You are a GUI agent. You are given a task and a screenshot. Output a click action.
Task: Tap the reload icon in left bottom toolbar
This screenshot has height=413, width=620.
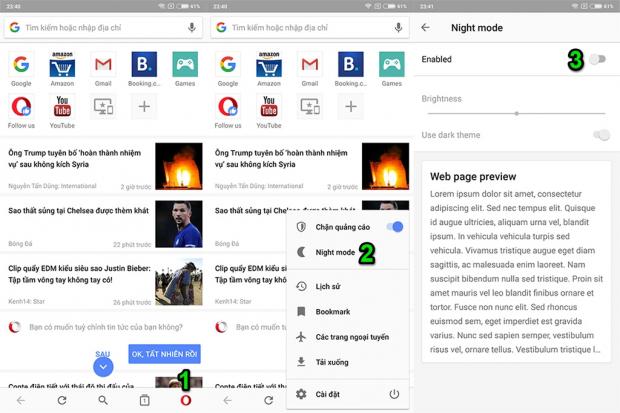(x=62, y=400)
